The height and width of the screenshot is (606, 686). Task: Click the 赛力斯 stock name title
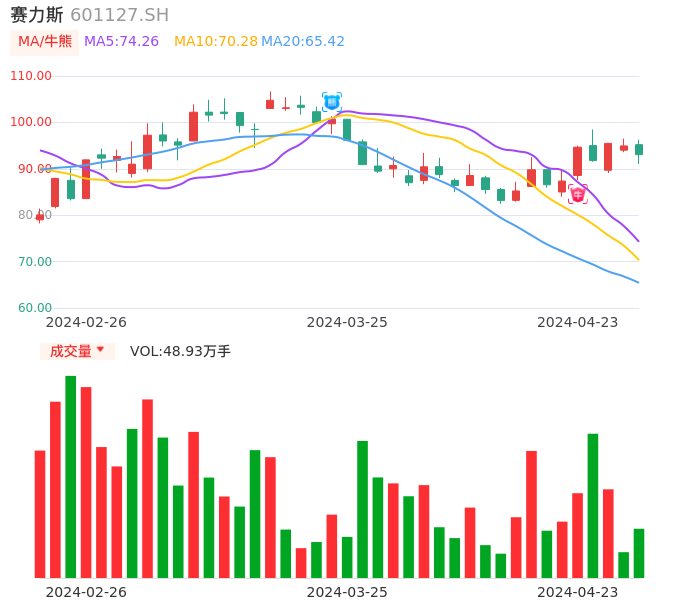[37, 15]
